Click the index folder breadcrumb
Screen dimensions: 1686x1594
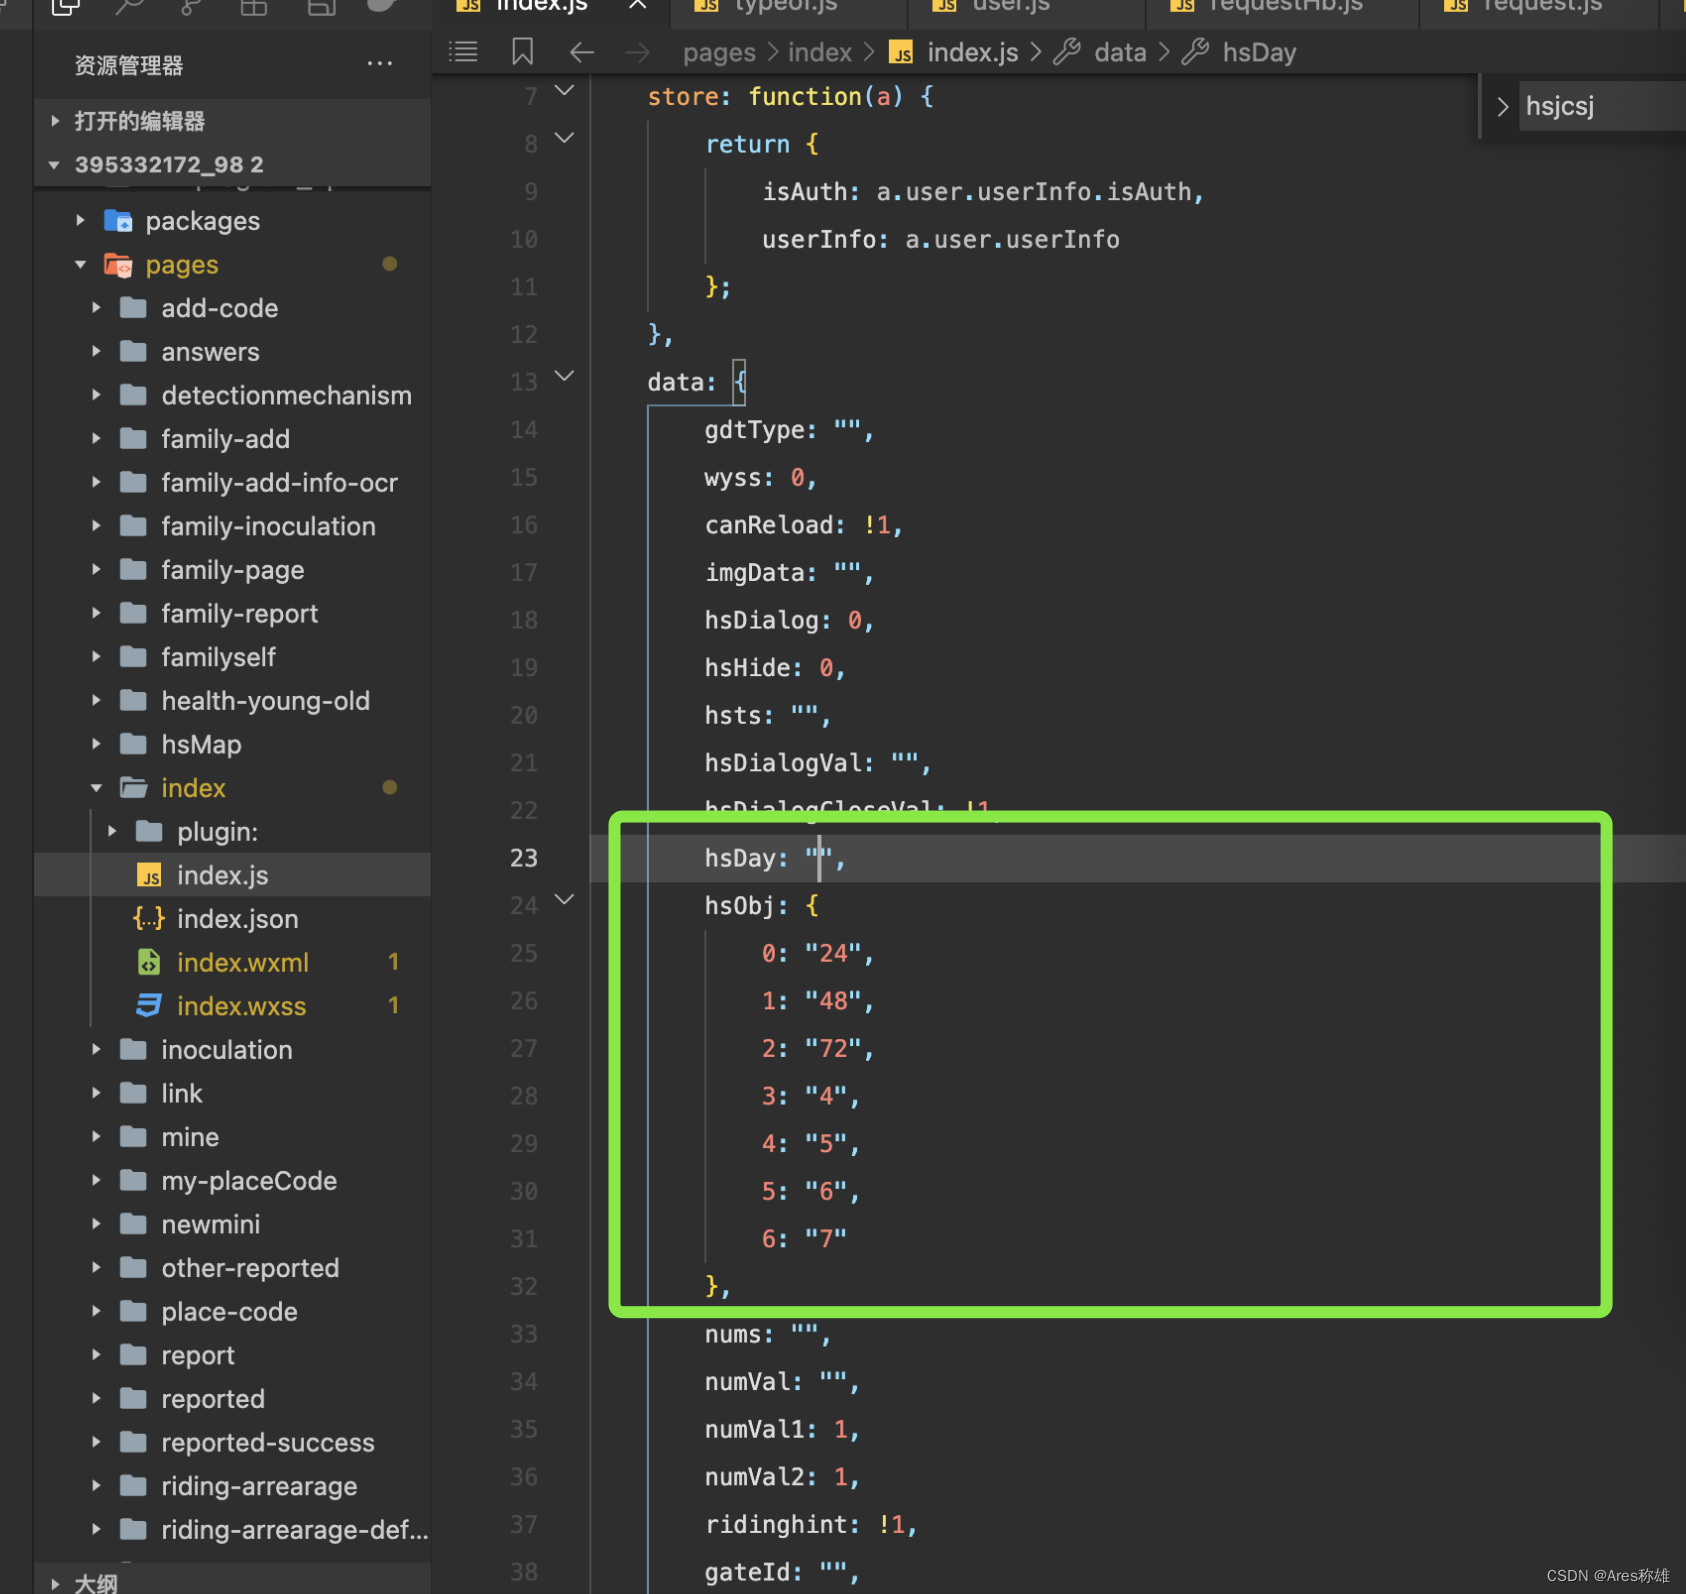click(x=820, y=53)
